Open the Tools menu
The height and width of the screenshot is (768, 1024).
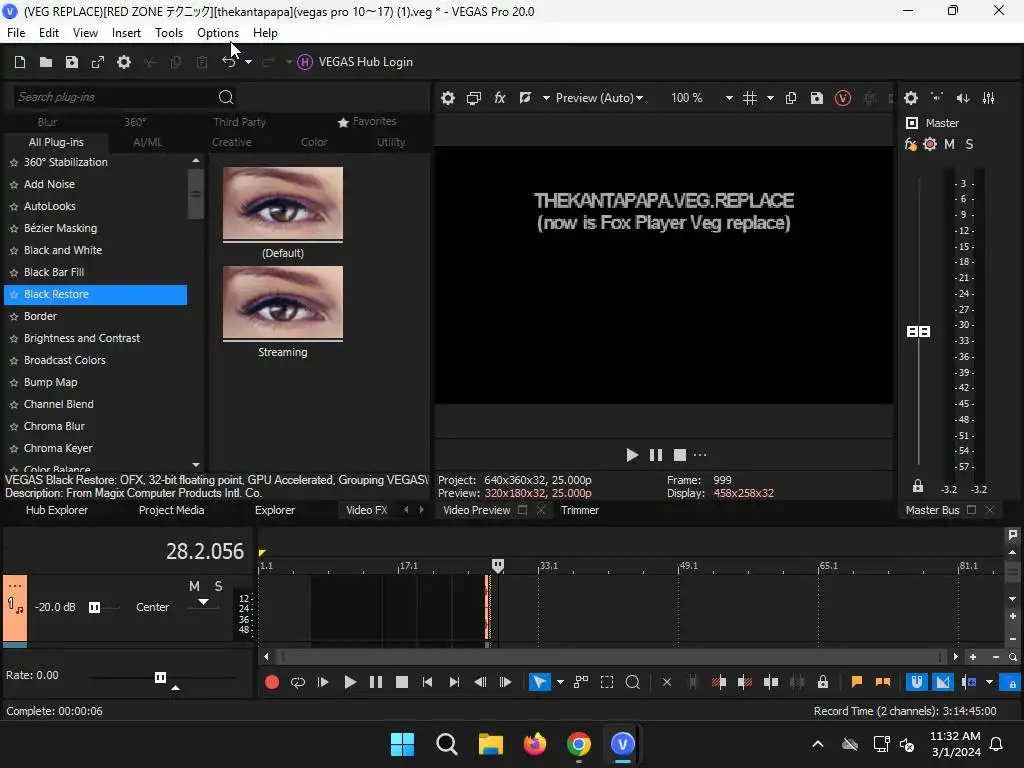168,33
